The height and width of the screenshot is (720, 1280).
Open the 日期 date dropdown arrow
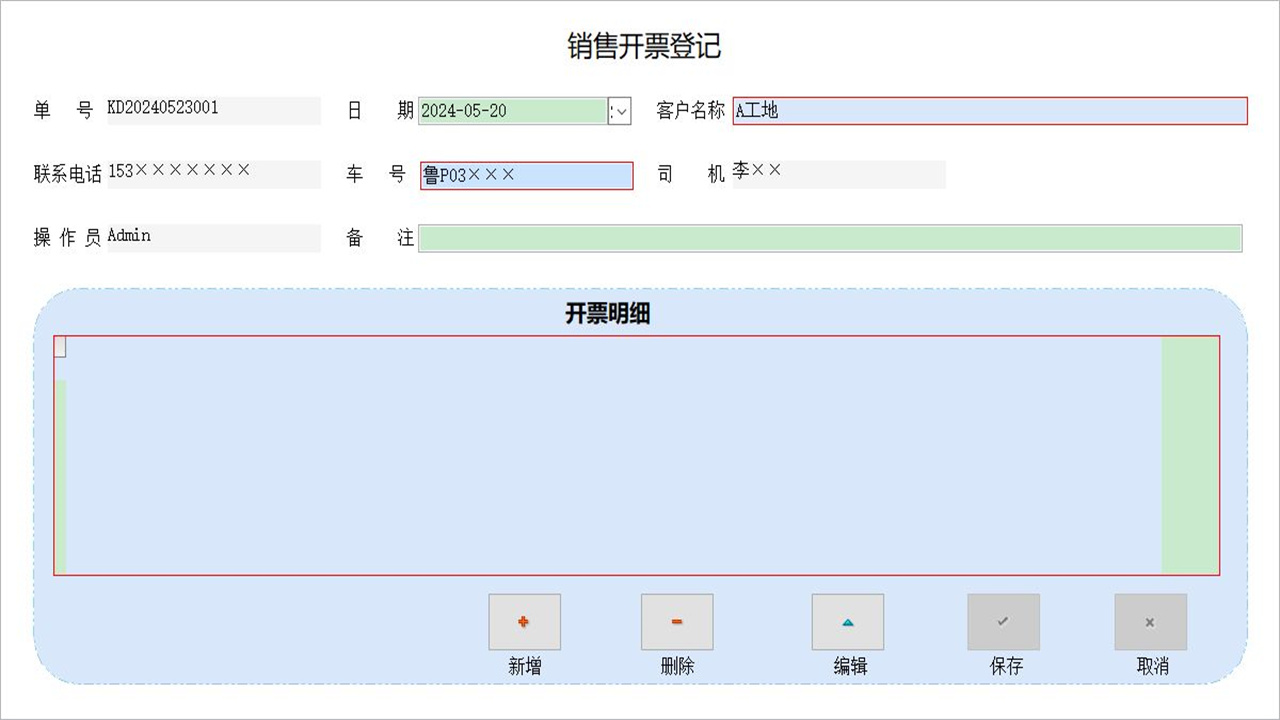(620, 111)
